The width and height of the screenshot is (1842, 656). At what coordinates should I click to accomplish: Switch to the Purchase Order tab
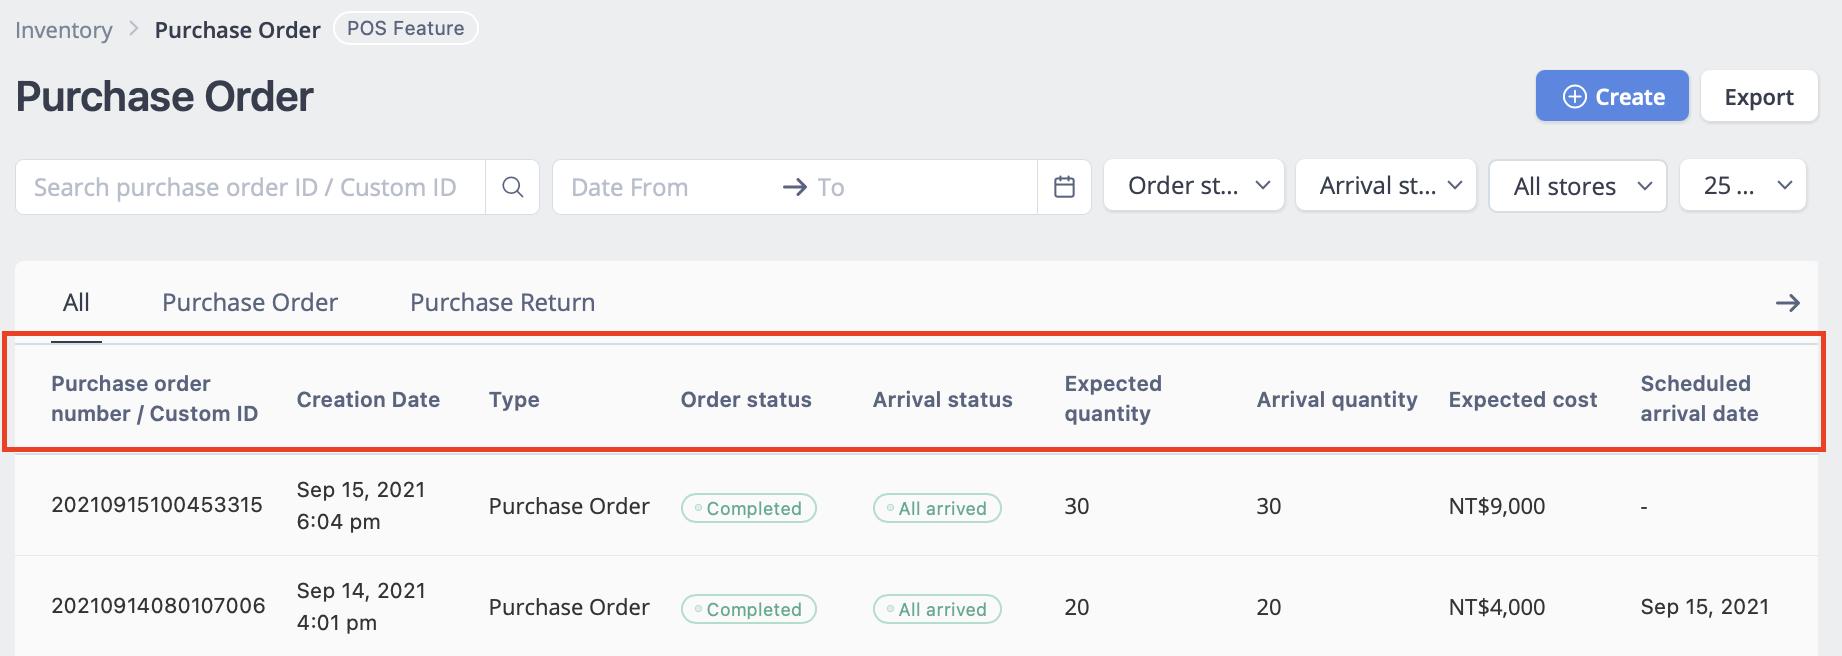point(250,302)
